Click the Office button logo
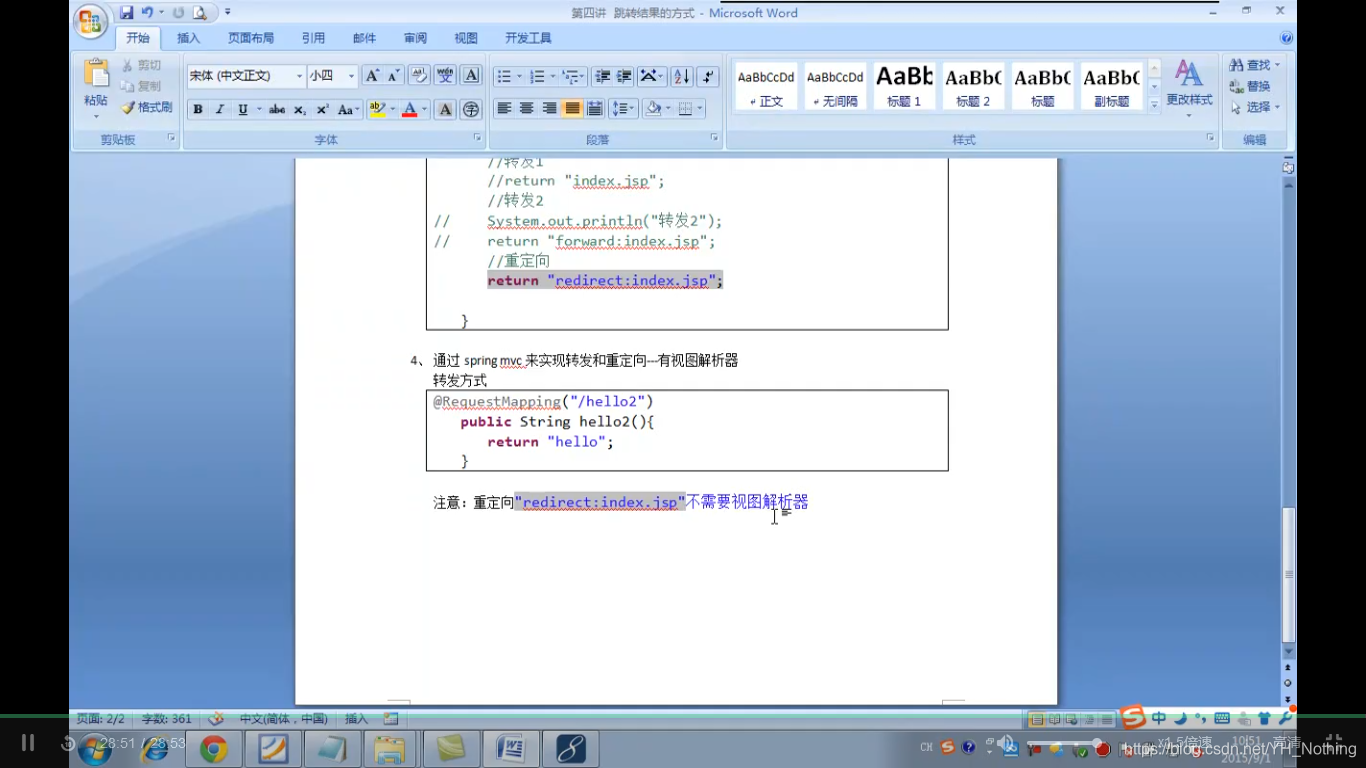This screenshot has height=768, width=1366. click(91, 22)
